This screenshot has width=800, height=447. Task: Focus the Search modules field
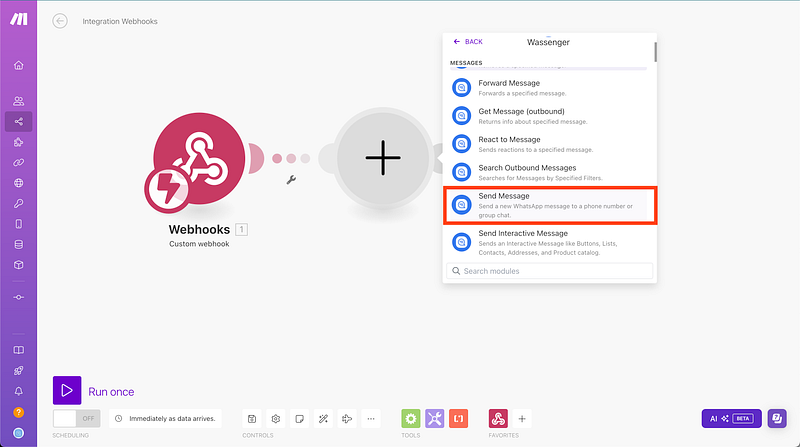[551, 271]
